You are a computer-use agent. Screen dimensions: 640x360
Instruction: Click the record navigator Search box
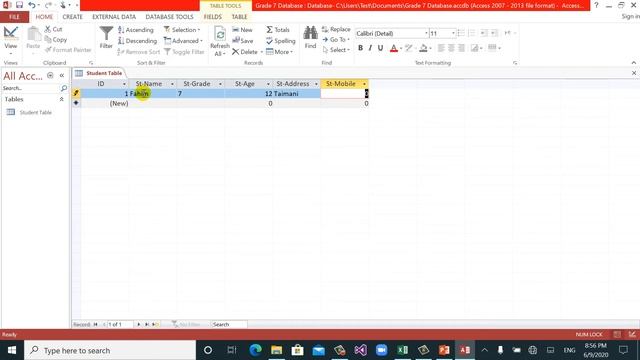[229, 324]
